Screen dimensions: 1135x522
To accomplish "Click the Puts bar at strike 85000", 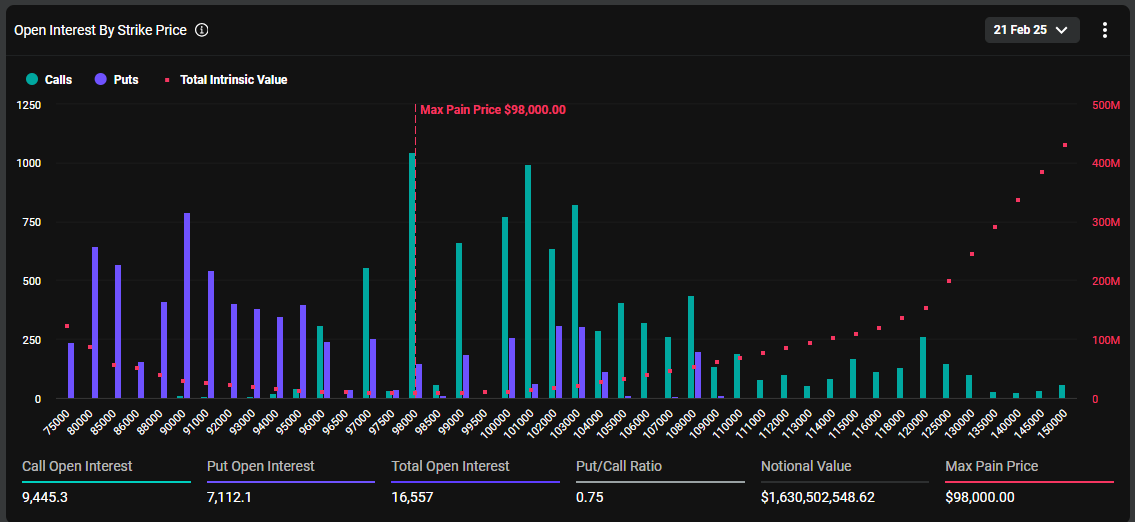I will coord(118,332).
